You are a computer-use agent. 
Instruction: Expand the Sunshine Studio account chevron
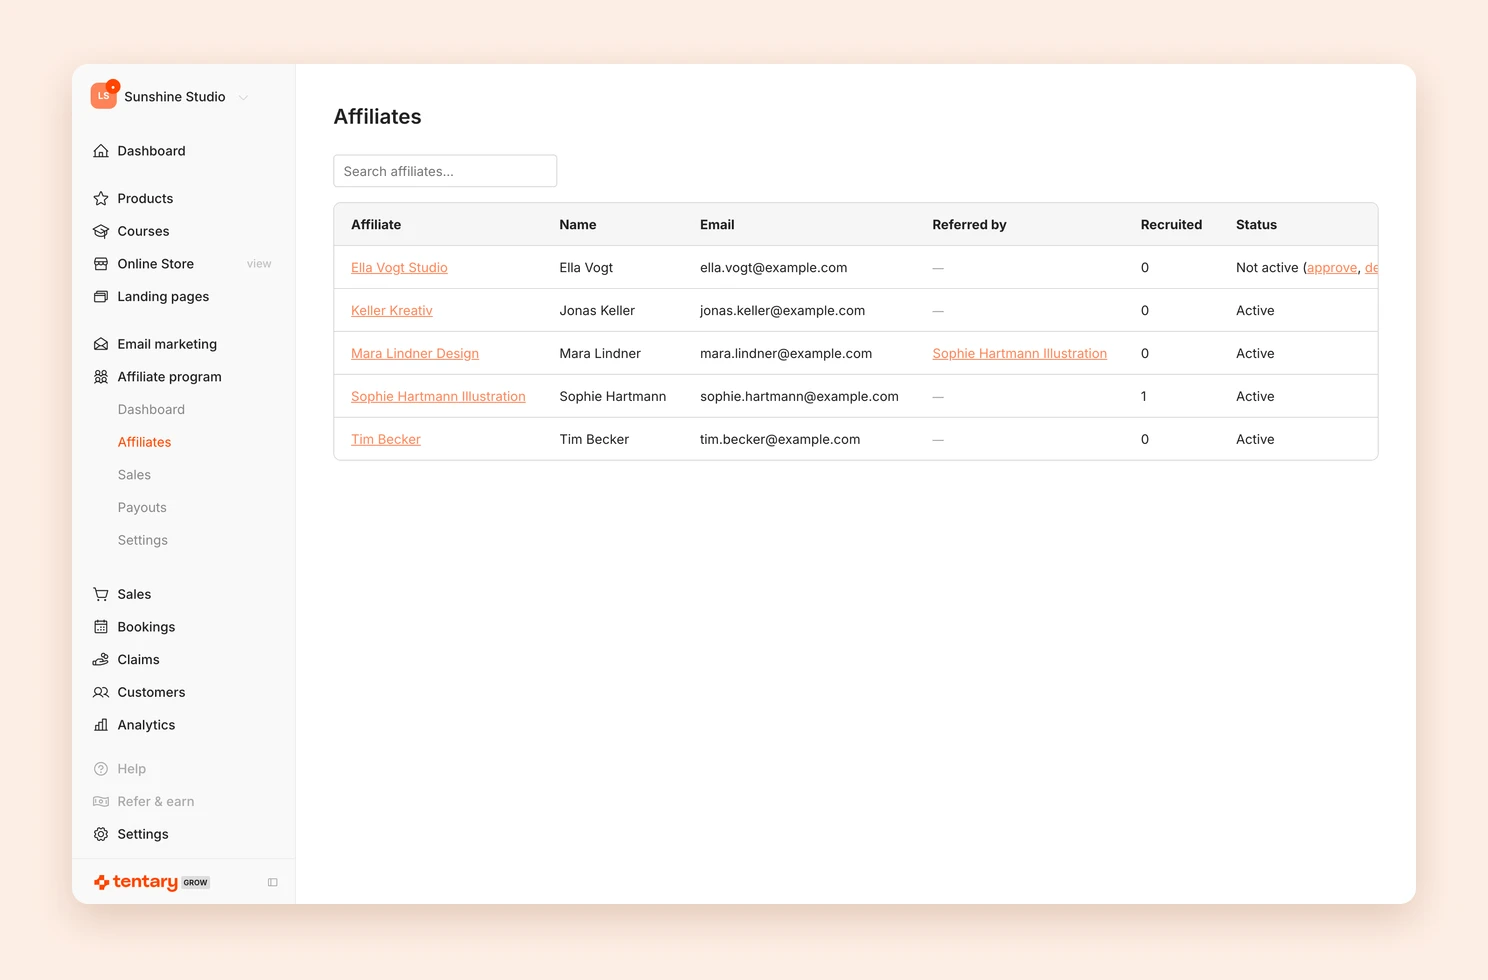(x=243, y=97)
